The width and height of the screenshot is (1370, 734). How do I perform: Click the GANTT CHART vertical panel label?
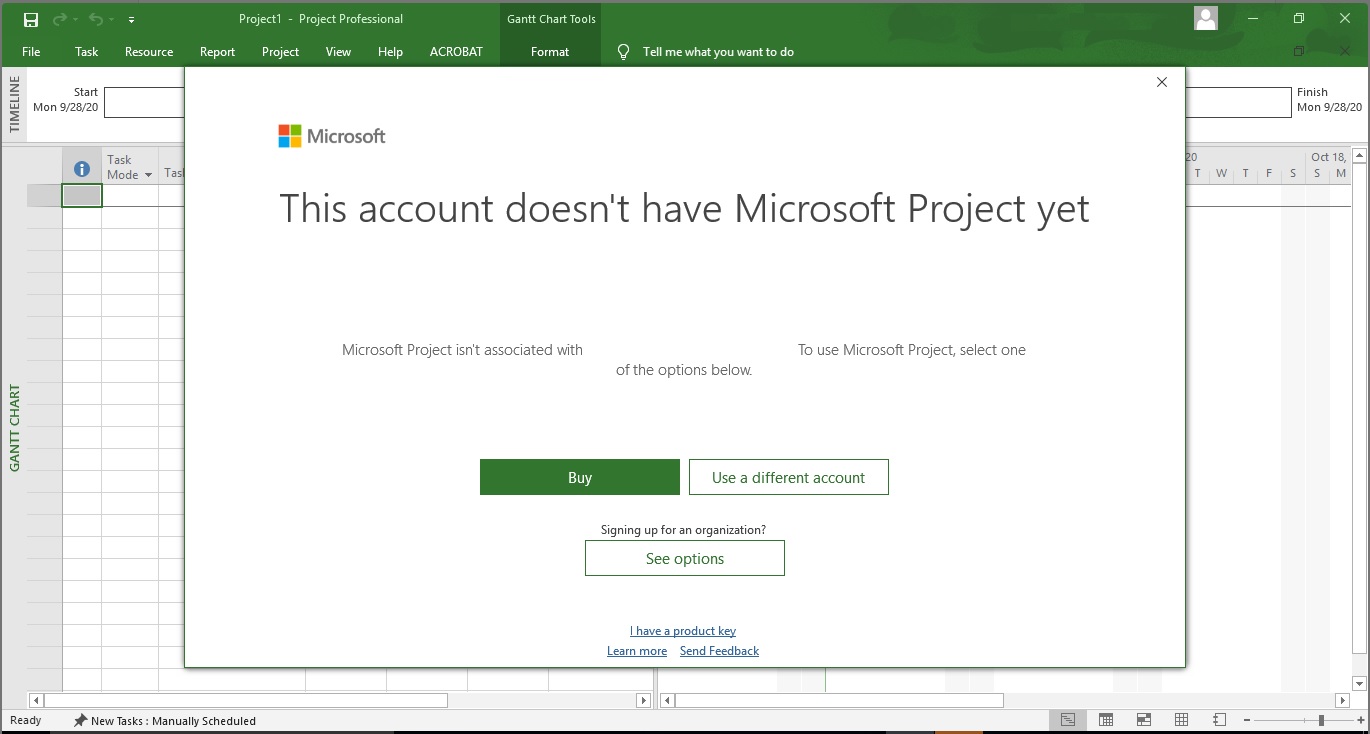[14, 427]
